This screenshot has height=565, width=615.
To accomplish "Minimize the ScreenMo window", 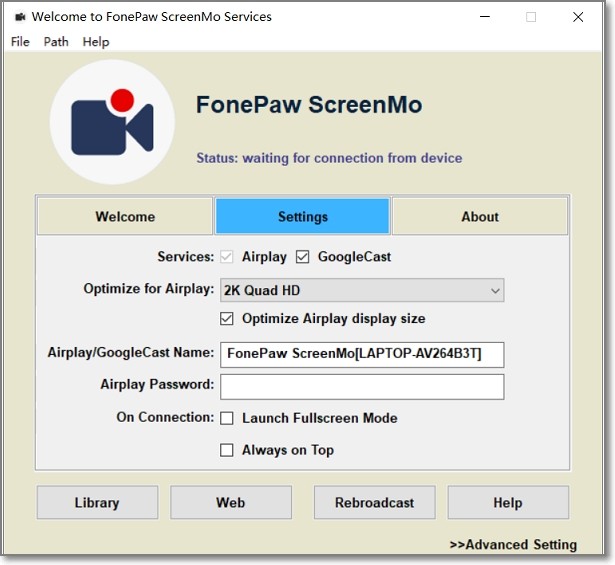I will (x=485, y=17).
